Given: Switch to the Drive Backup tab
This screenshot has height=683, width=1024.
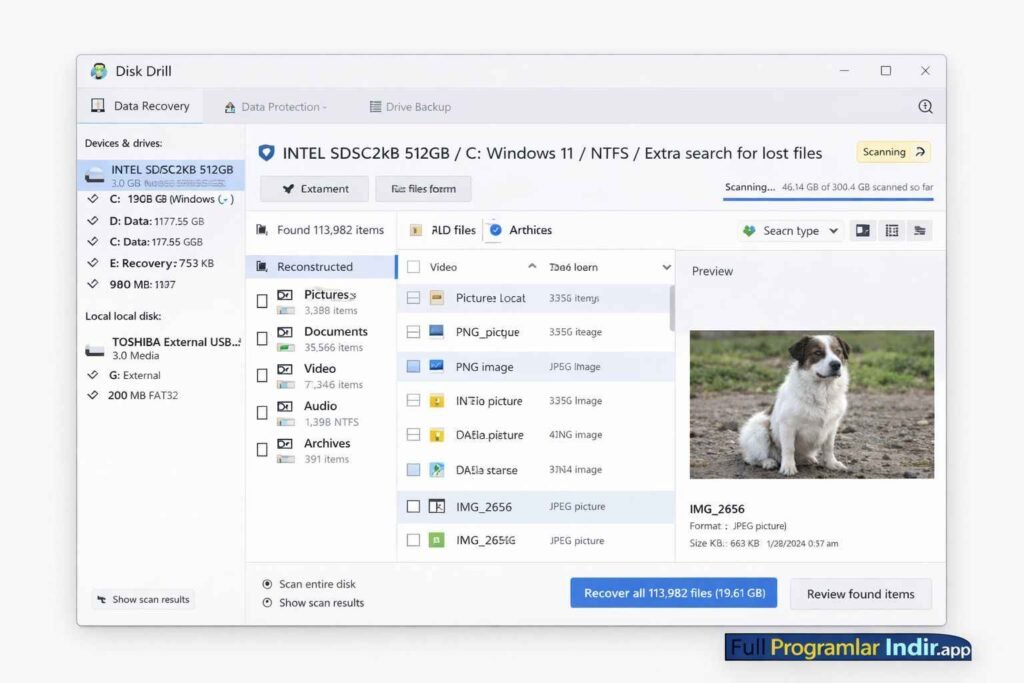Looking at the screenshot, I should pos(410,107).
